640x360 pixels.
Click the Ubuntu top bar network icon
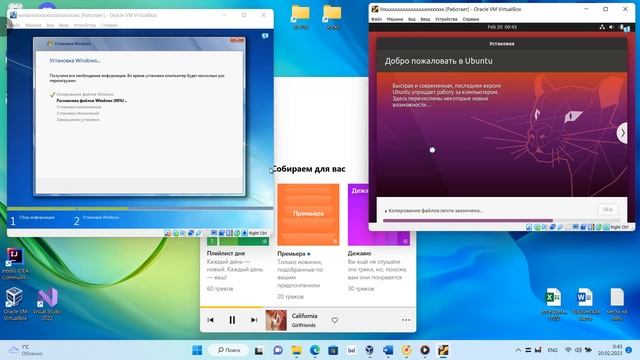coord(602,27)
